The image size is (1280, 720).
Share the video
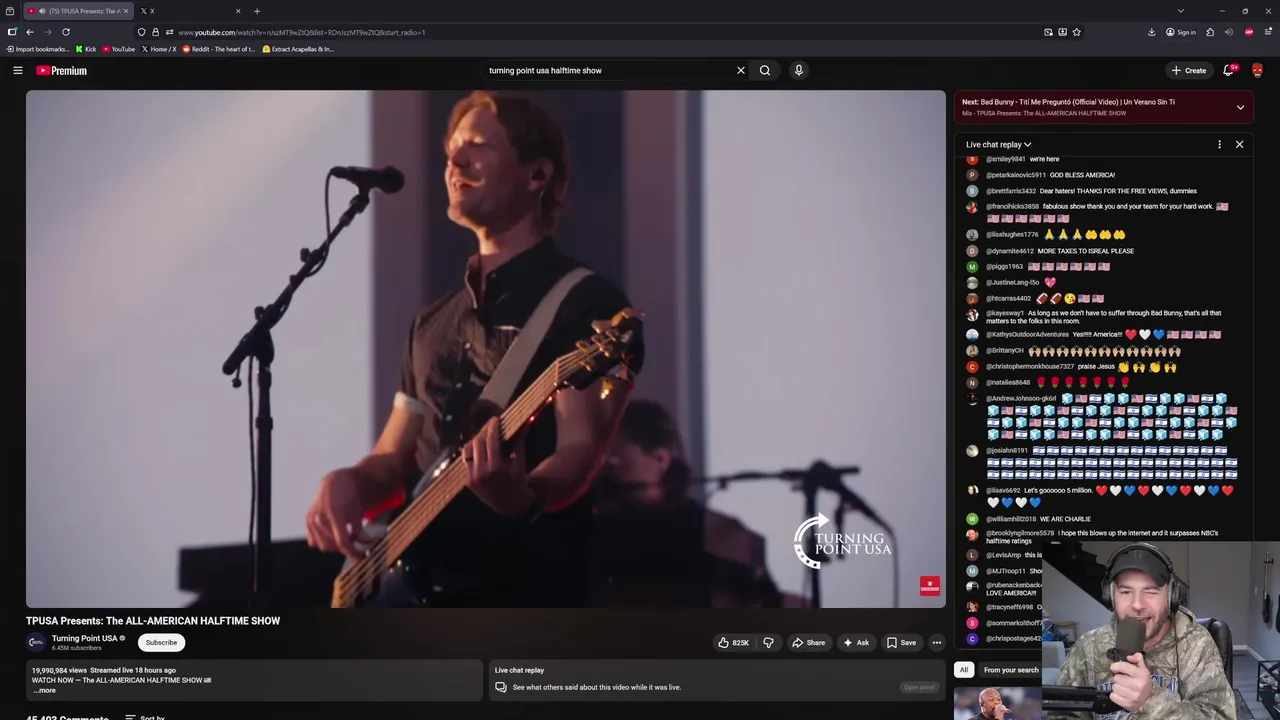coord(808,643)
